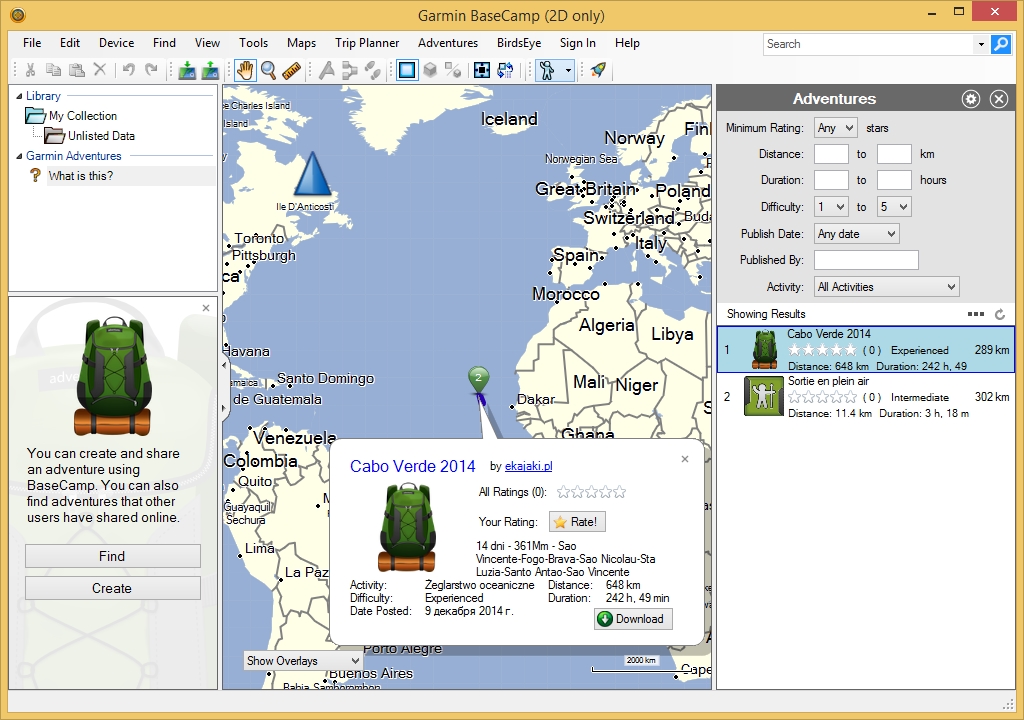Select the Cabo Verde 2014 result
The height and width of the screenshot is (720, 1024).
click(866, 350)
